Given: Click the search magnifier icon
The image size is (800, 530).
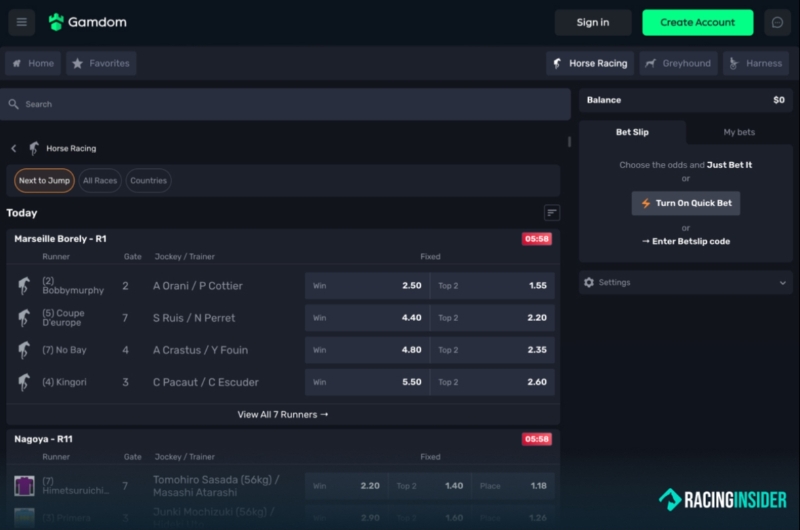Looking at the screenshot, I should pos(14,104).
